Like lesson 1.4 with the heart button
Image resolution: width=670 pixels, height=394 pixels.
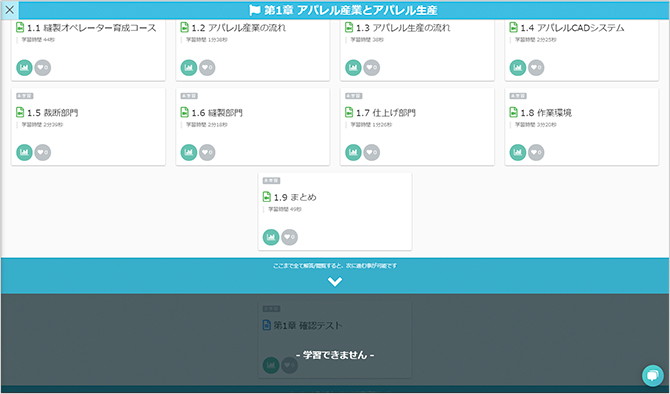click(536, 68)
